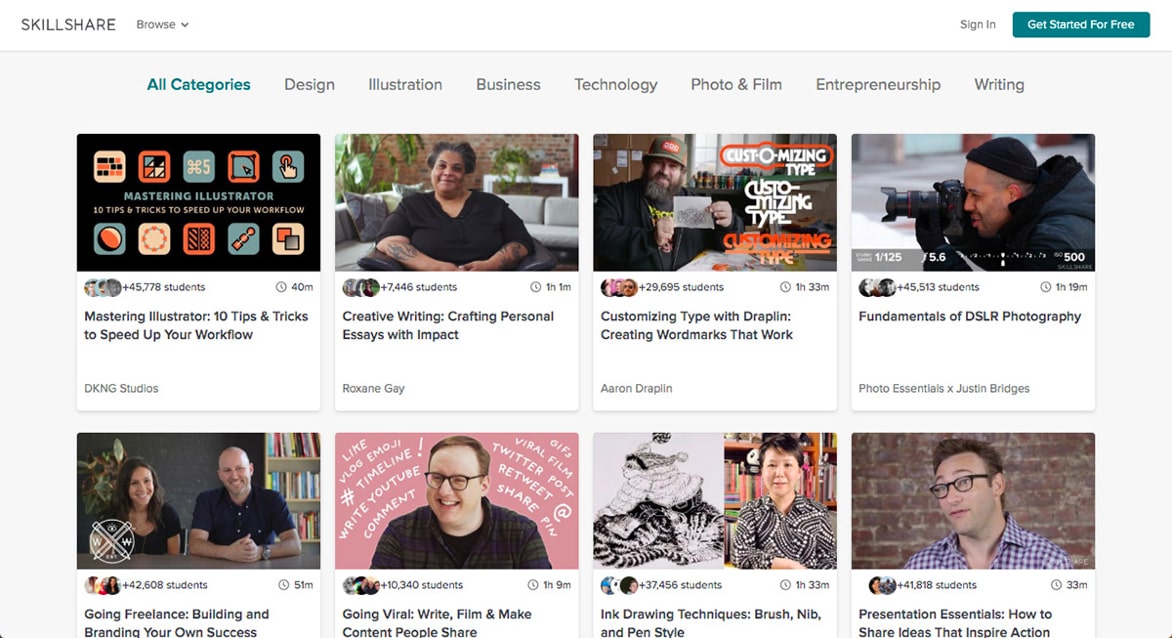Click the Sign In link
Screen dimensions: 1172x638
point(978,25)
